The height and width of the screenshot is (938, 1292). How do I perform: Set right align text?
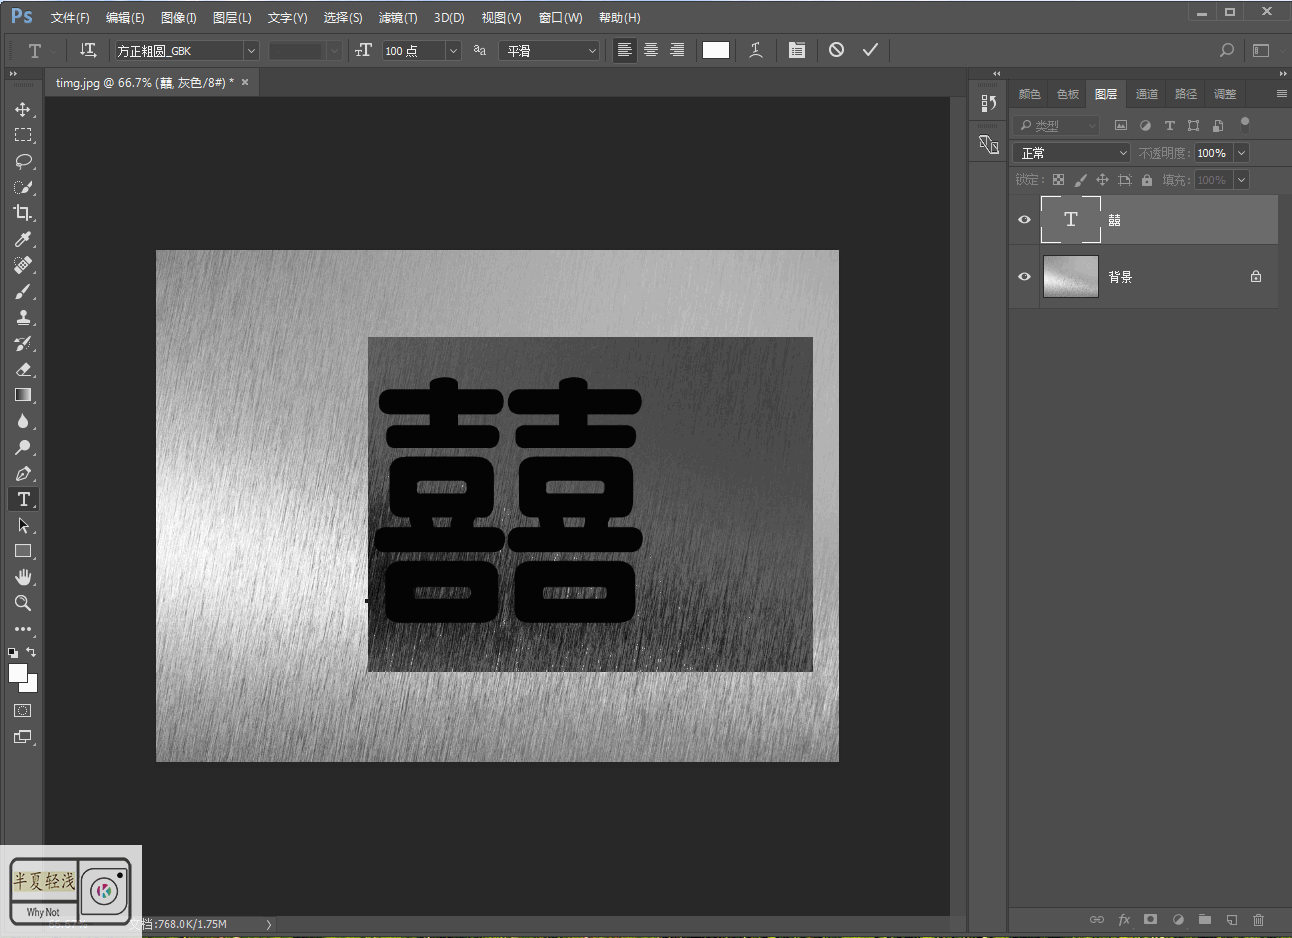pyautogui.click(x=677, y=50)
